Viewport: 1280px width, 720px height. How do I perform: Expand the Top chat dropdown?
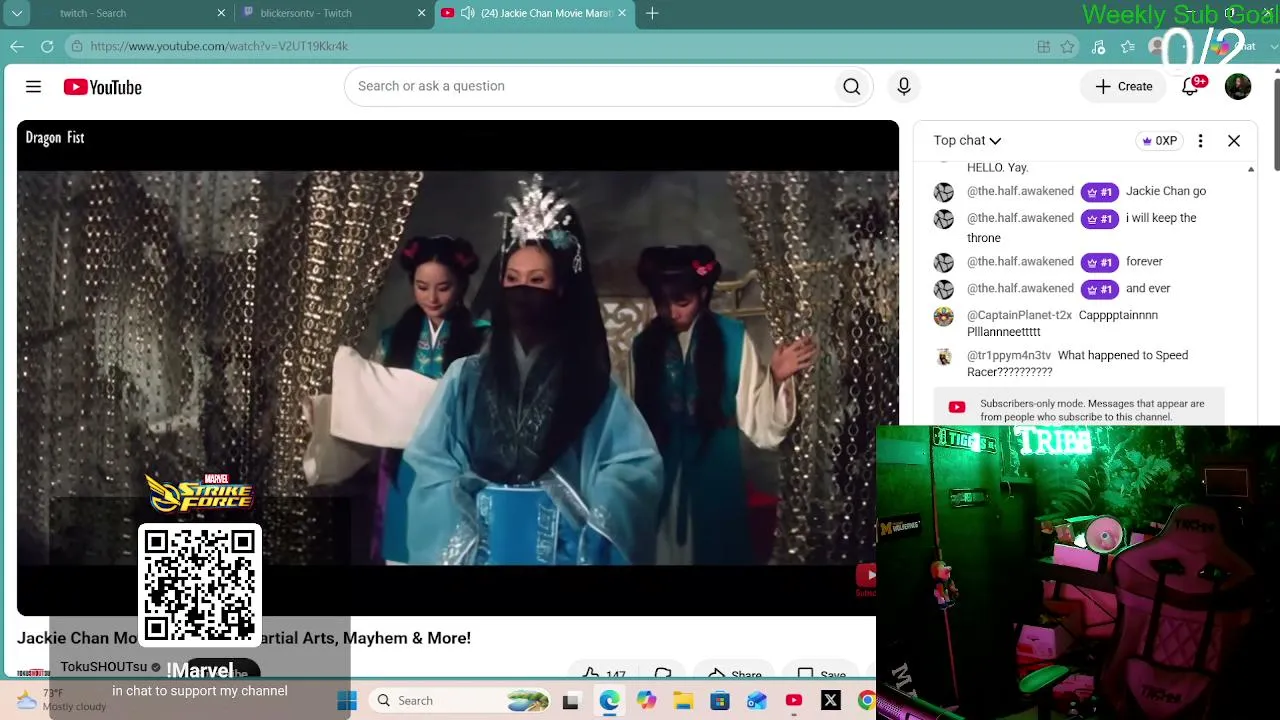point(967,141)
